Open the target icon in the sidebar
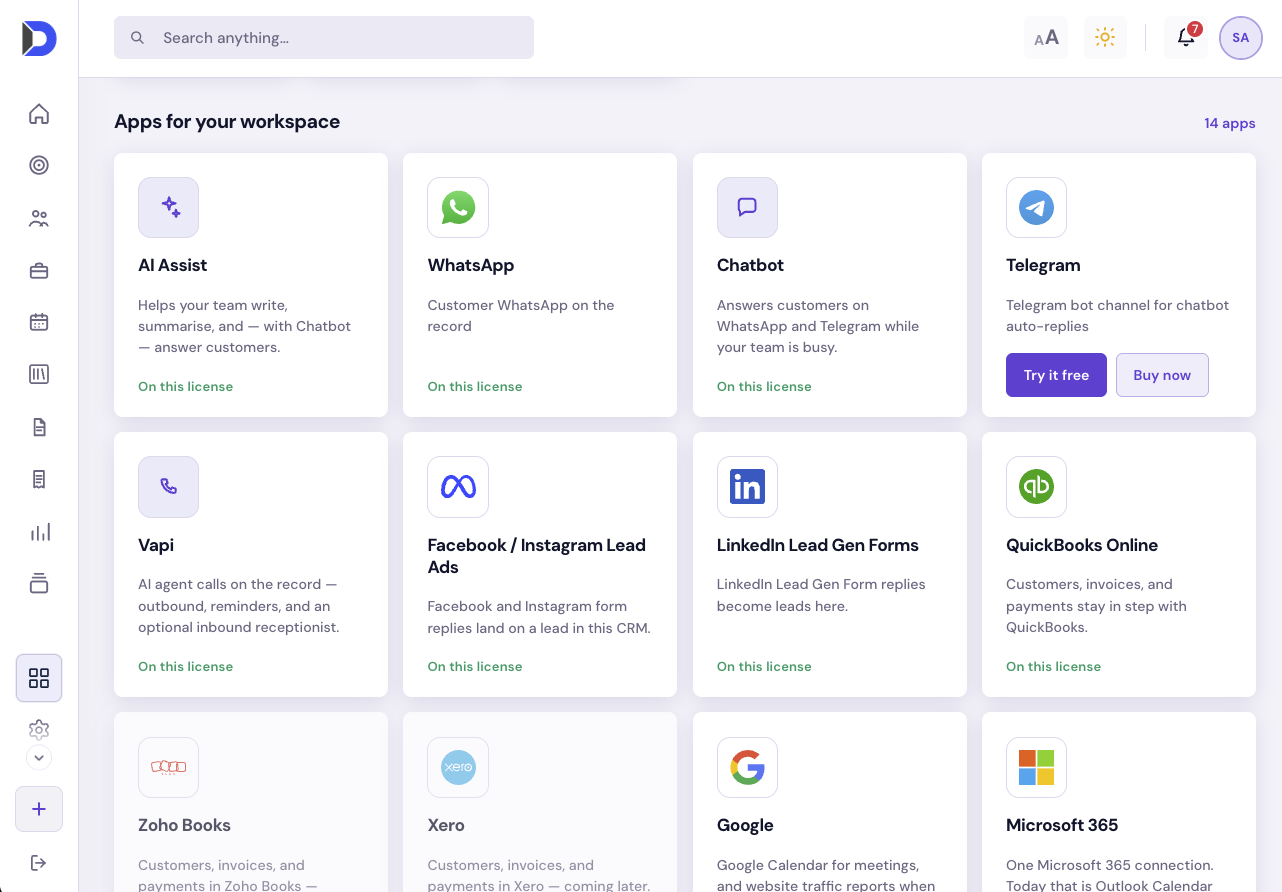Screen dimensions: 1282x892 tap(39, 166)
